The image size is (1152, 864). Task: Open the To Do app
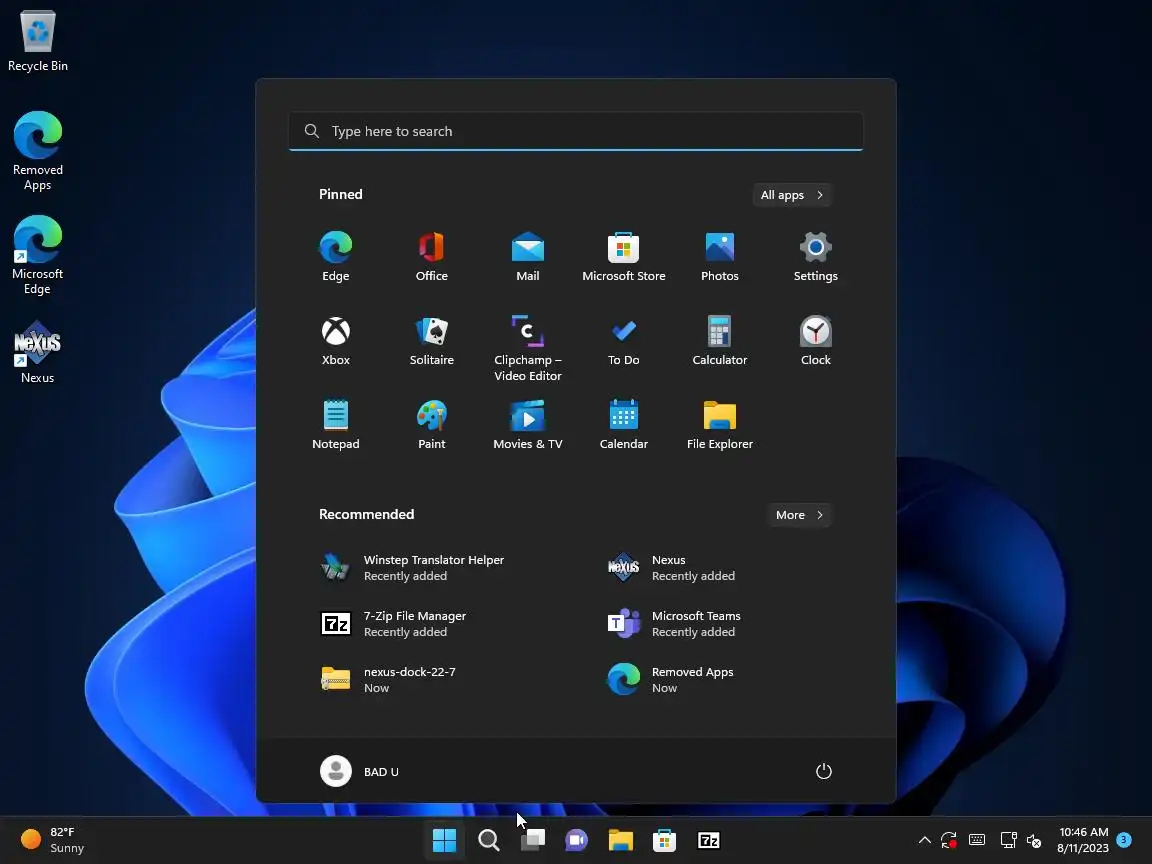pos(624,340)
